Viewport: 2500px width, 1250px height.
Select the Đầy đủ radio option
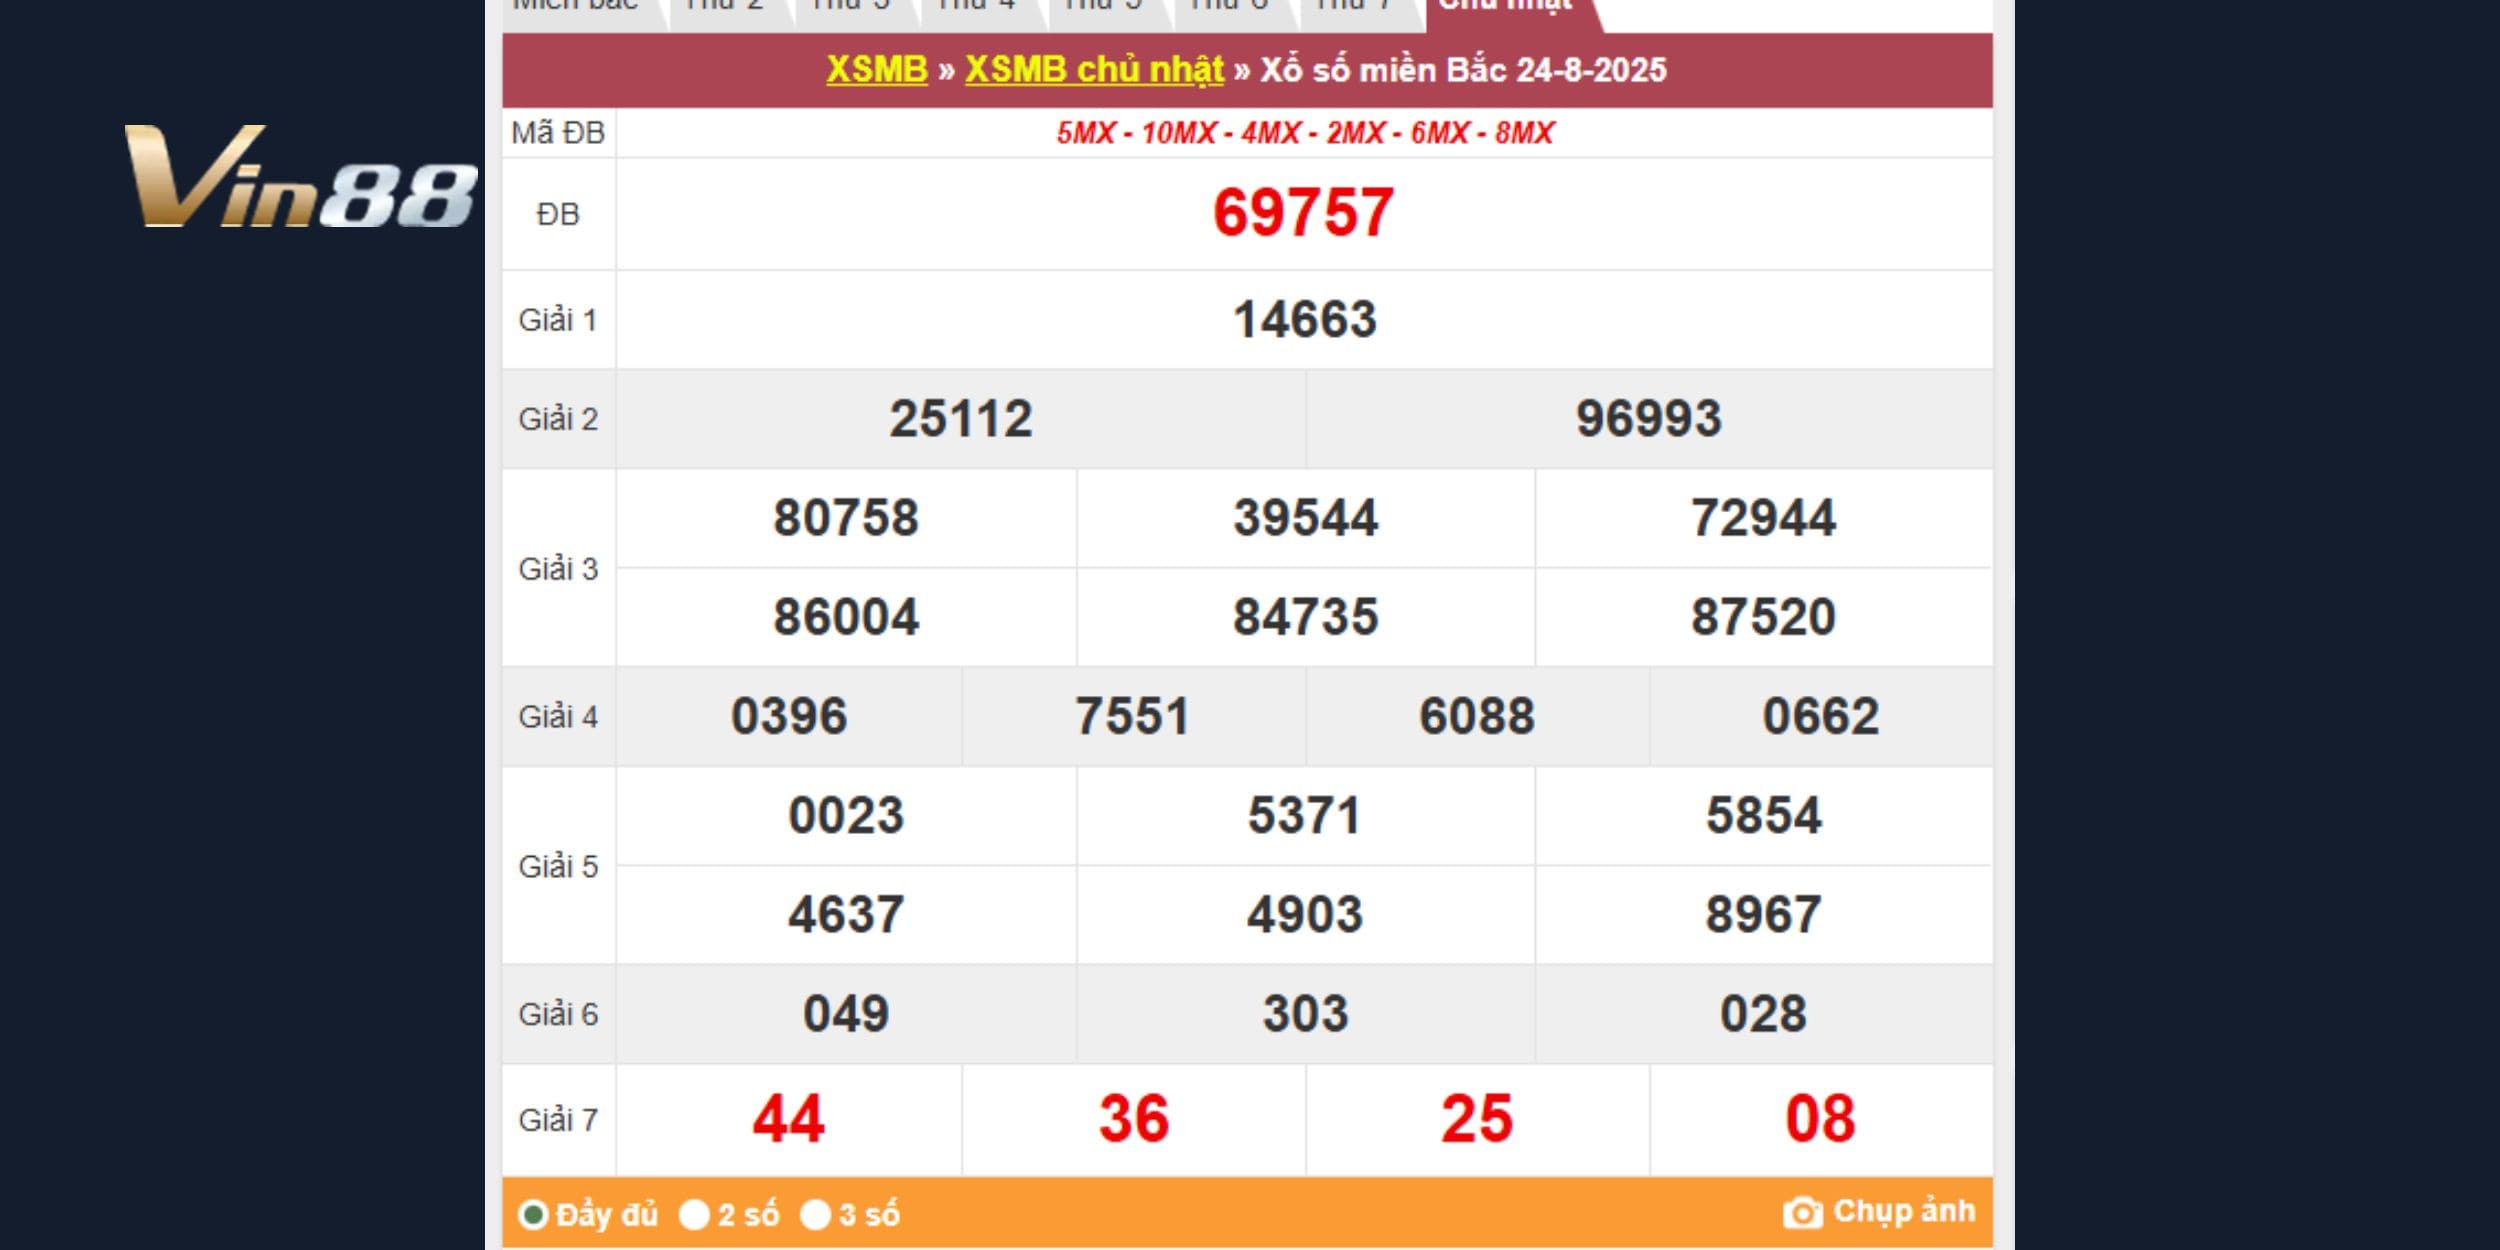[x=533, y=1214]
